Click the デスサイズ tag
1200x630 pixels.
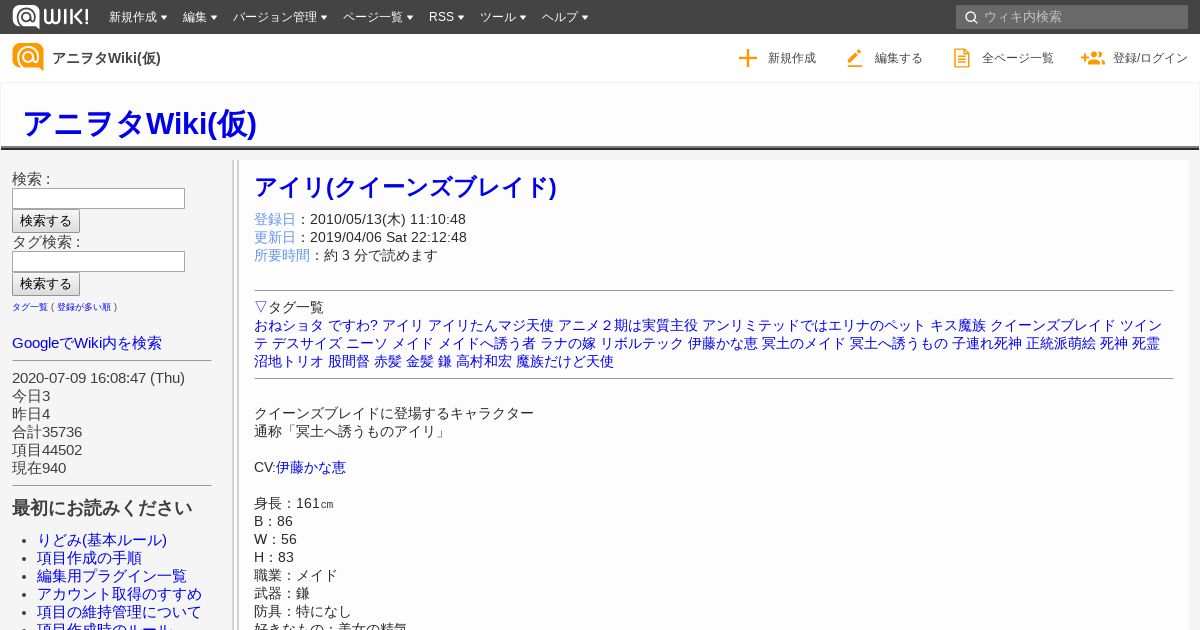[307, 343]
